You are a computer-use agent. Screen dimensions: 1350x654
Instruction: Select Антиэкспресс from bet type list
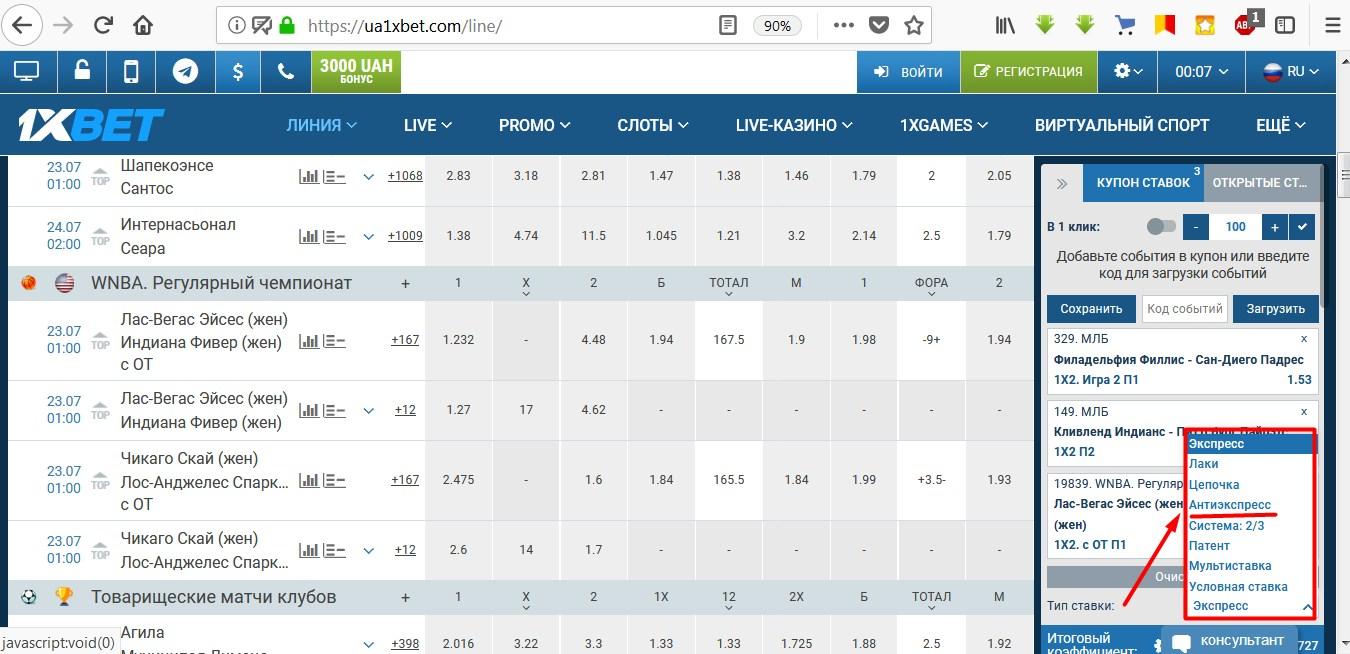(x=1230, y=505)
